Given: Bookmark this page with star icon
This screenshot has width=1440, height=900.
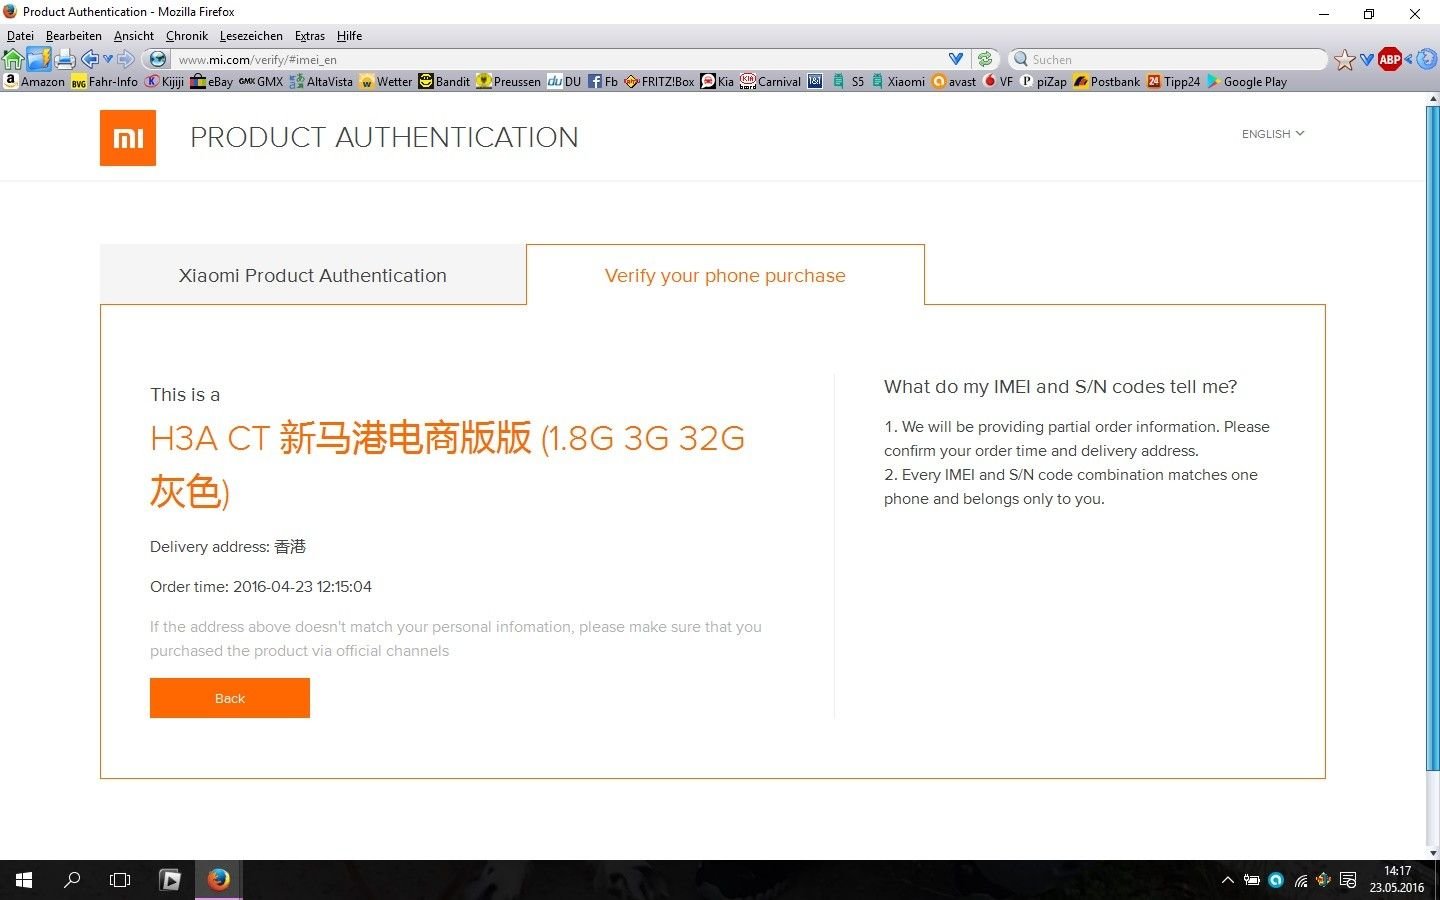Looking at the screenshot, I should [x=1345, y=59].
